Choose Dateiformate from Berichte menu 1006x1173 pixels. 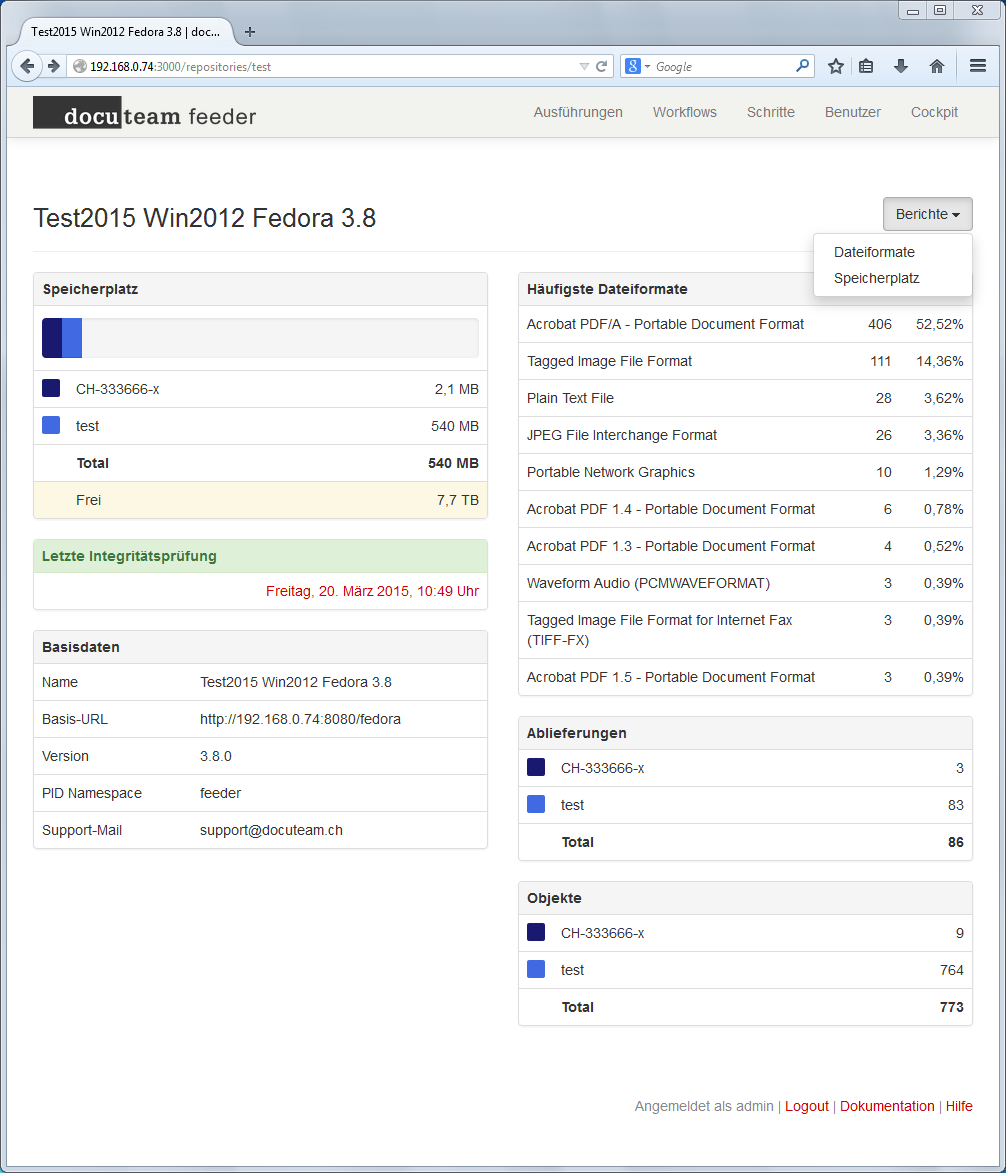(x=874, y=252)
